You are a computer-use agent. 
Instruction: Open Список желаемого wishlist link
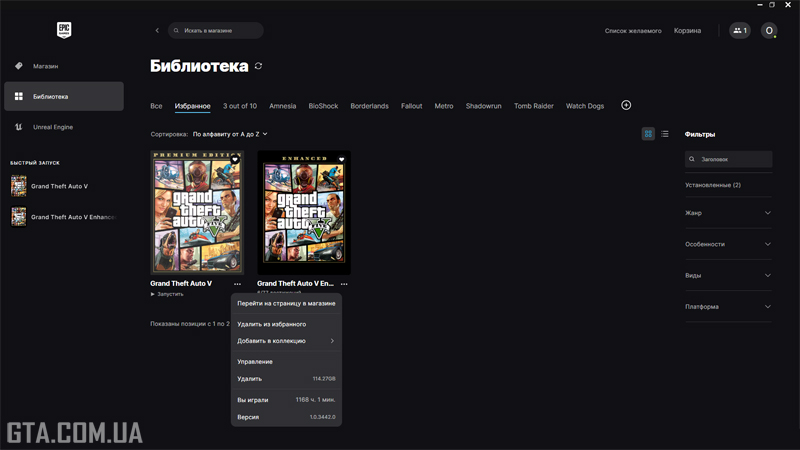[x=633, y=31]
